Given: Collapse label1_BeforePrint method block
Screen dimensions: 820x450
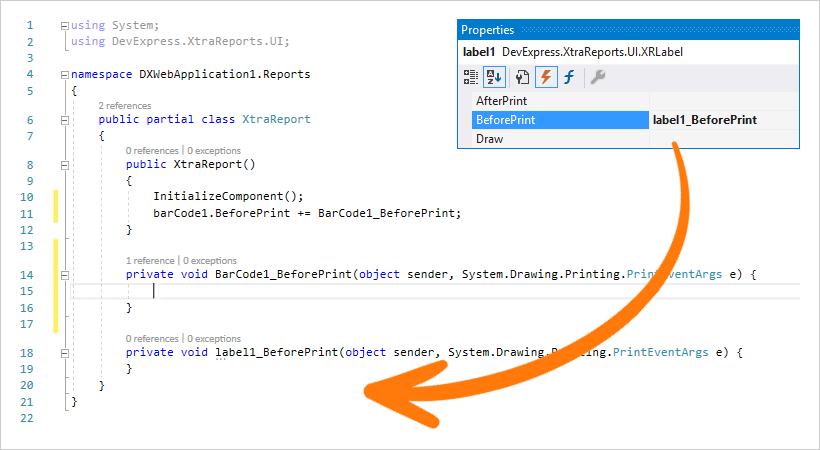Looking at the screenshot, I should [64, 353].
